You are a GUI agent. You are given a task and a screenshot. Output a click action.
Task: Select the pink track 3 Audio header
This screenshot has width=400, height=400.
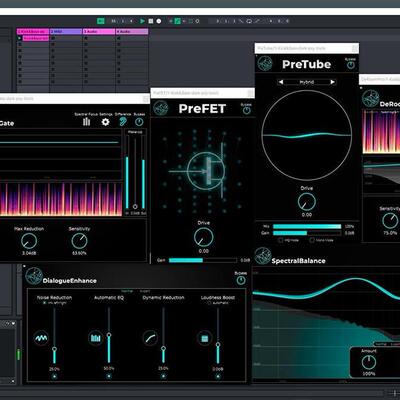(99, 32)
